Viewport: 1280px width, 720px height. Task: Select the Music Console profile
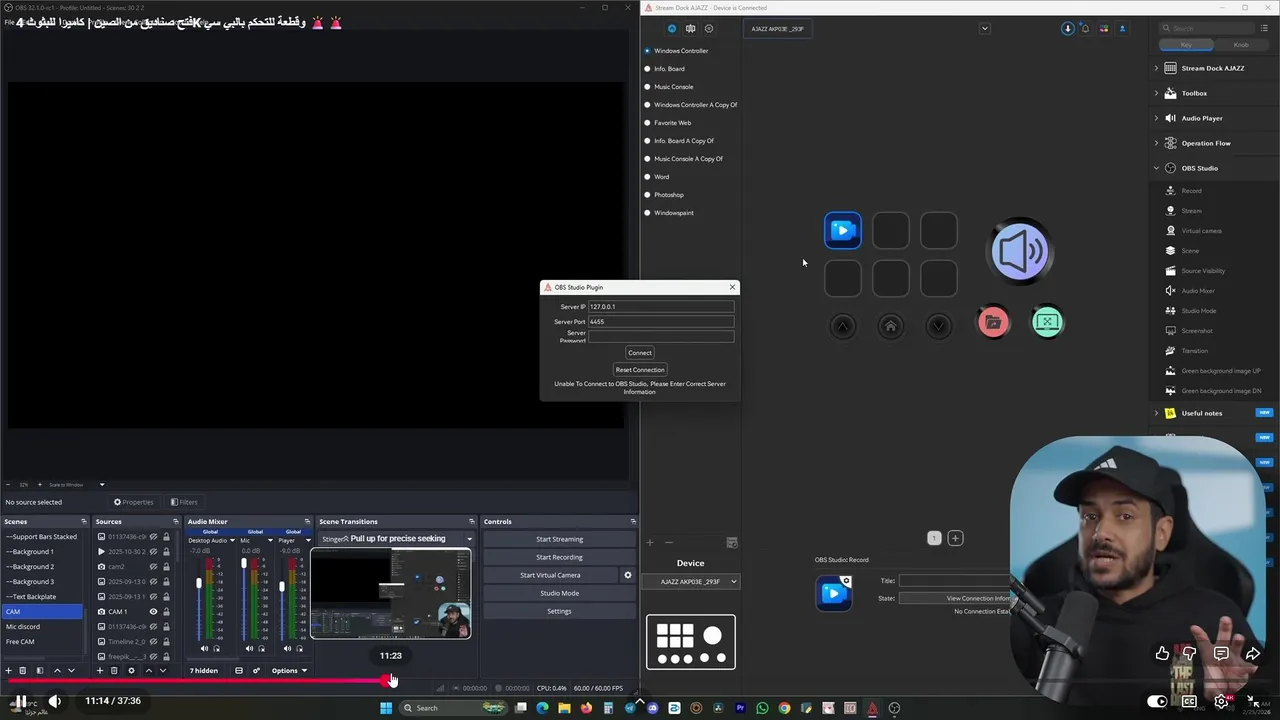pos(673,87)
